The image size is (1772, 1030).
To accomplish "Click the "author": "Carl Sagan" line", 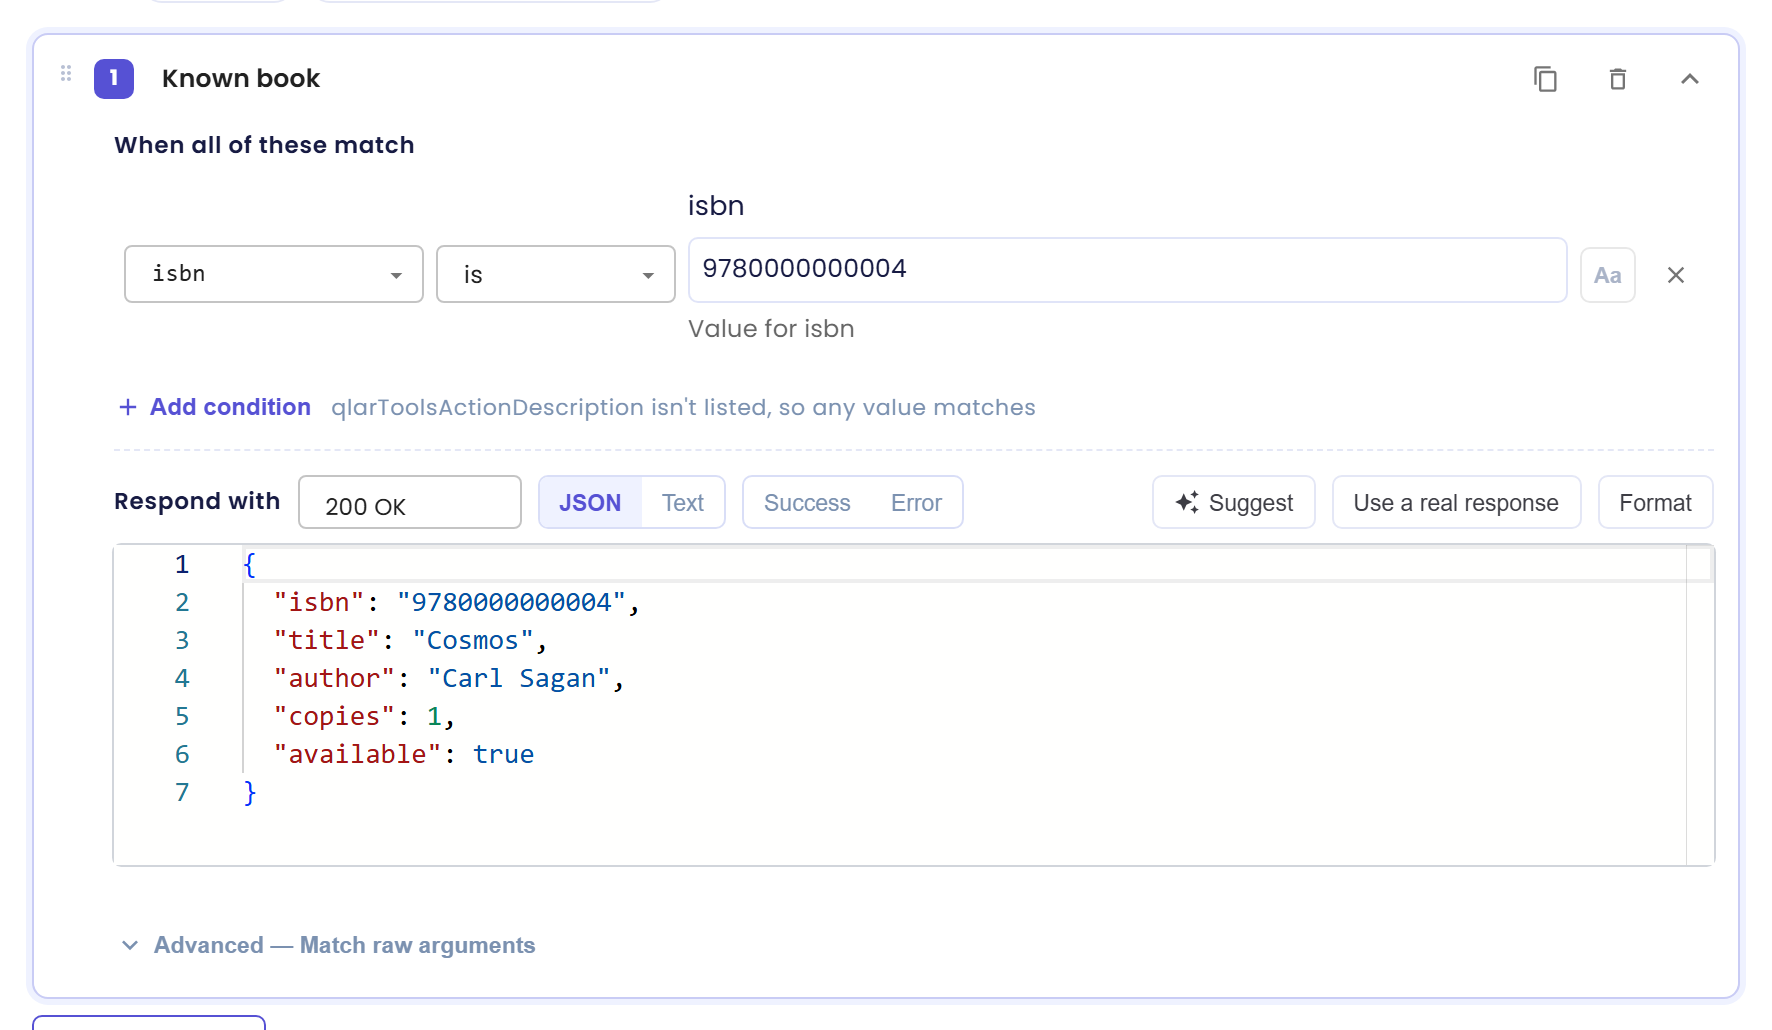I will click(x=449, y=678).
